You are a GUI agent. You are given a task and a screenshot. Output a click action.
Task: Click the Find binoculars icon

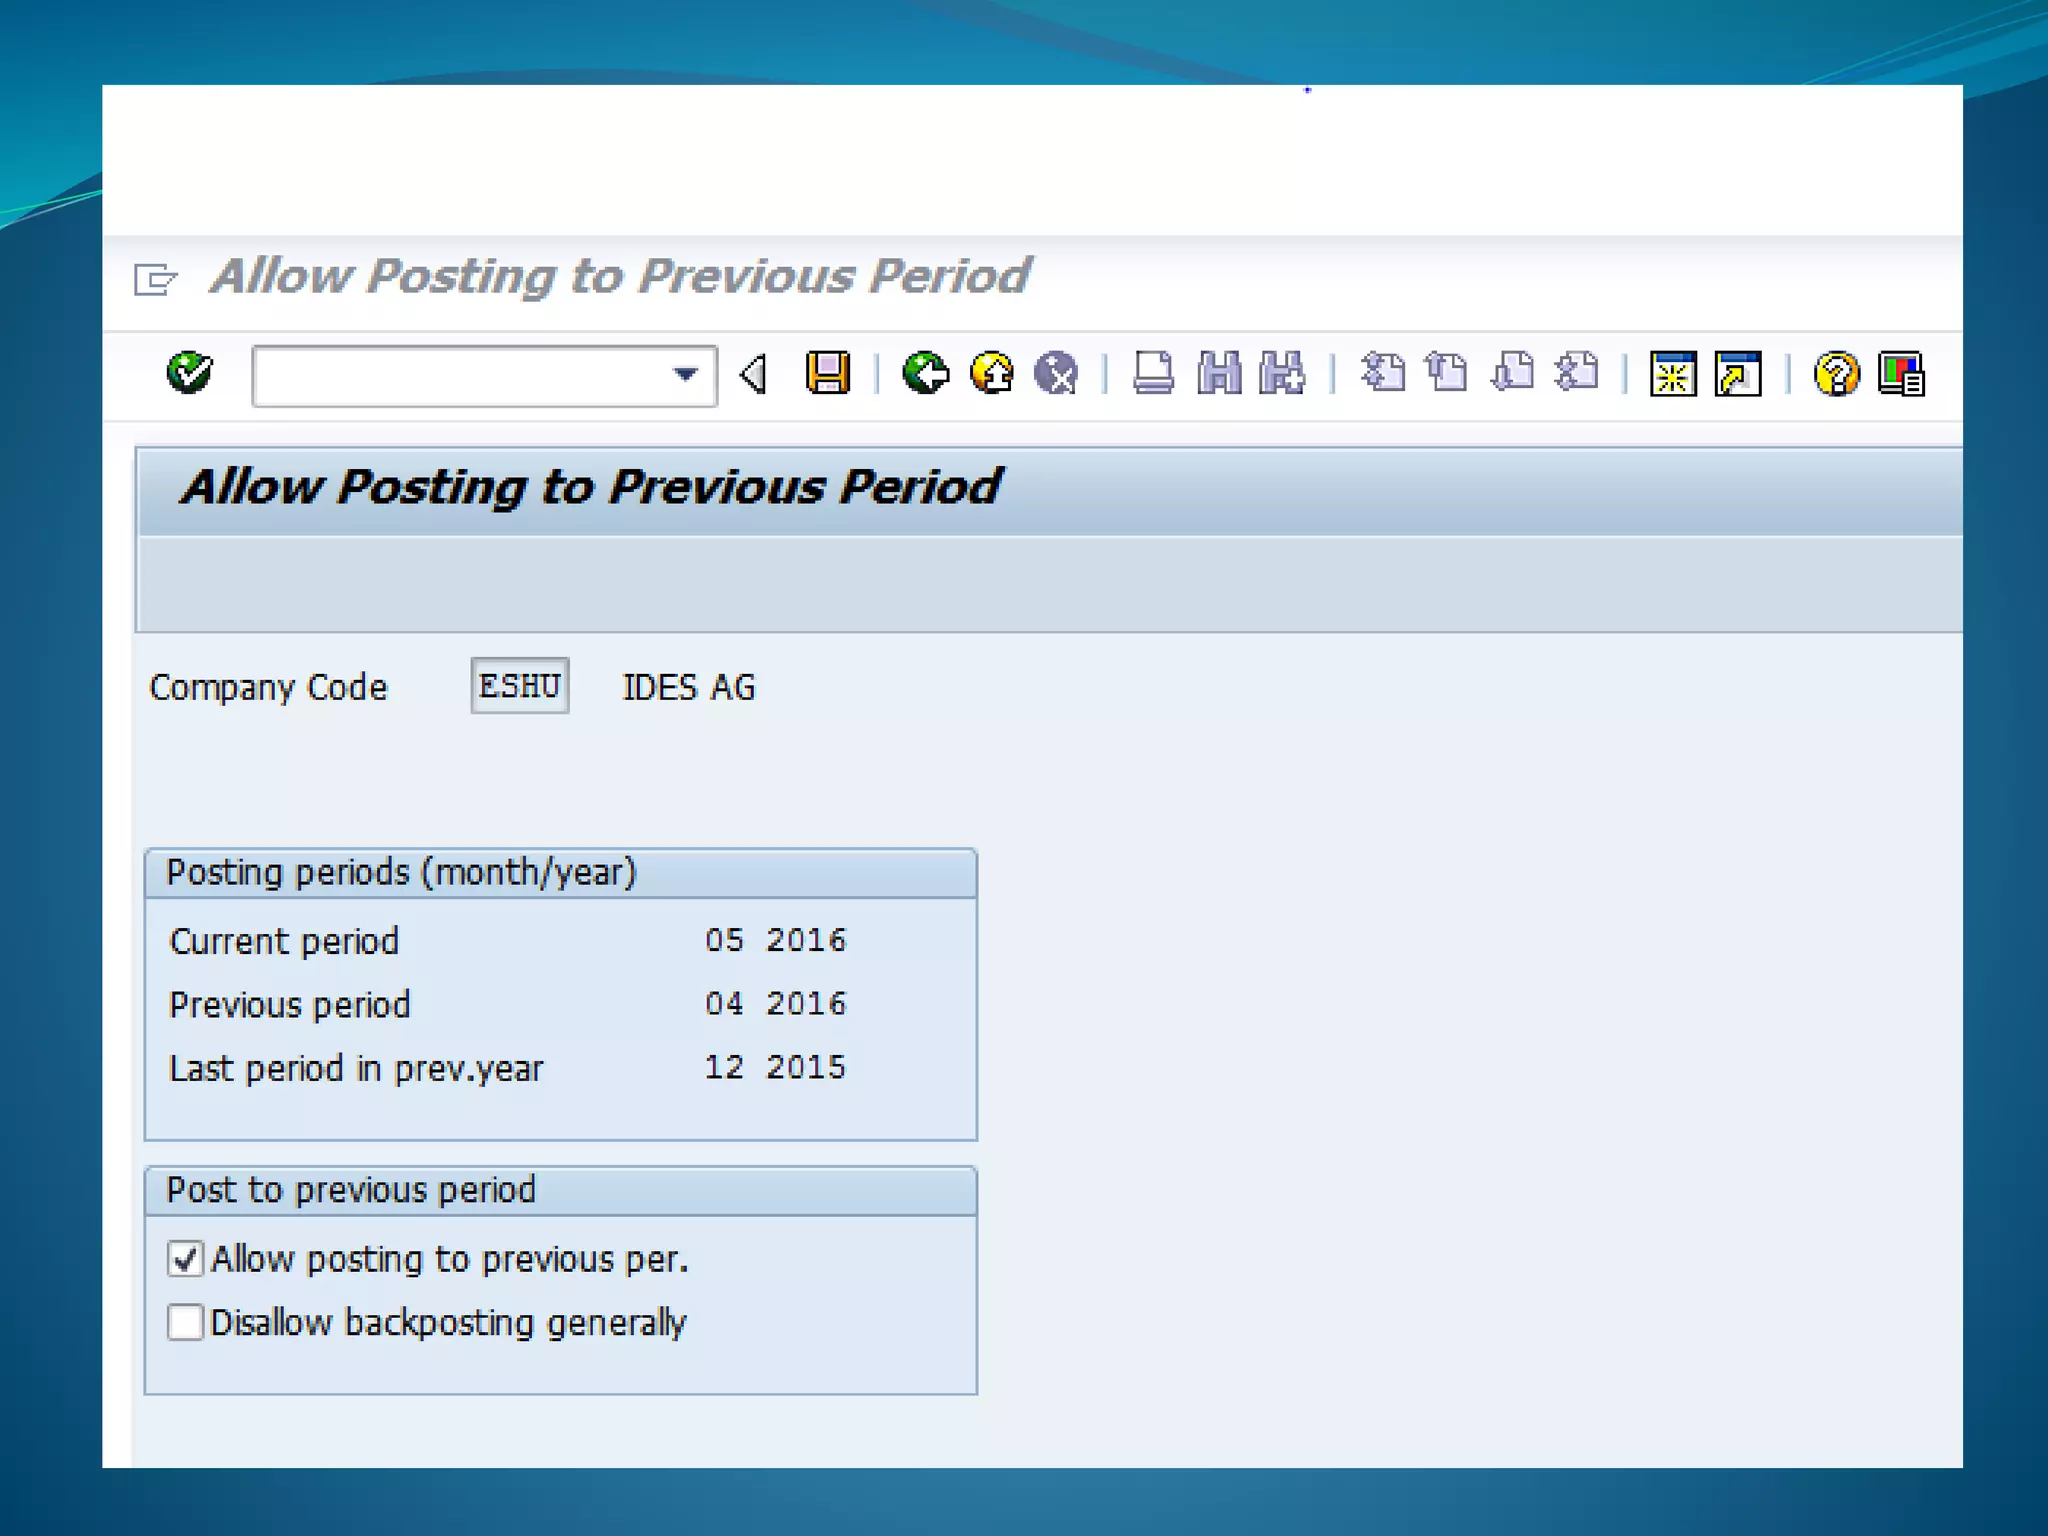coord(1218,374)
